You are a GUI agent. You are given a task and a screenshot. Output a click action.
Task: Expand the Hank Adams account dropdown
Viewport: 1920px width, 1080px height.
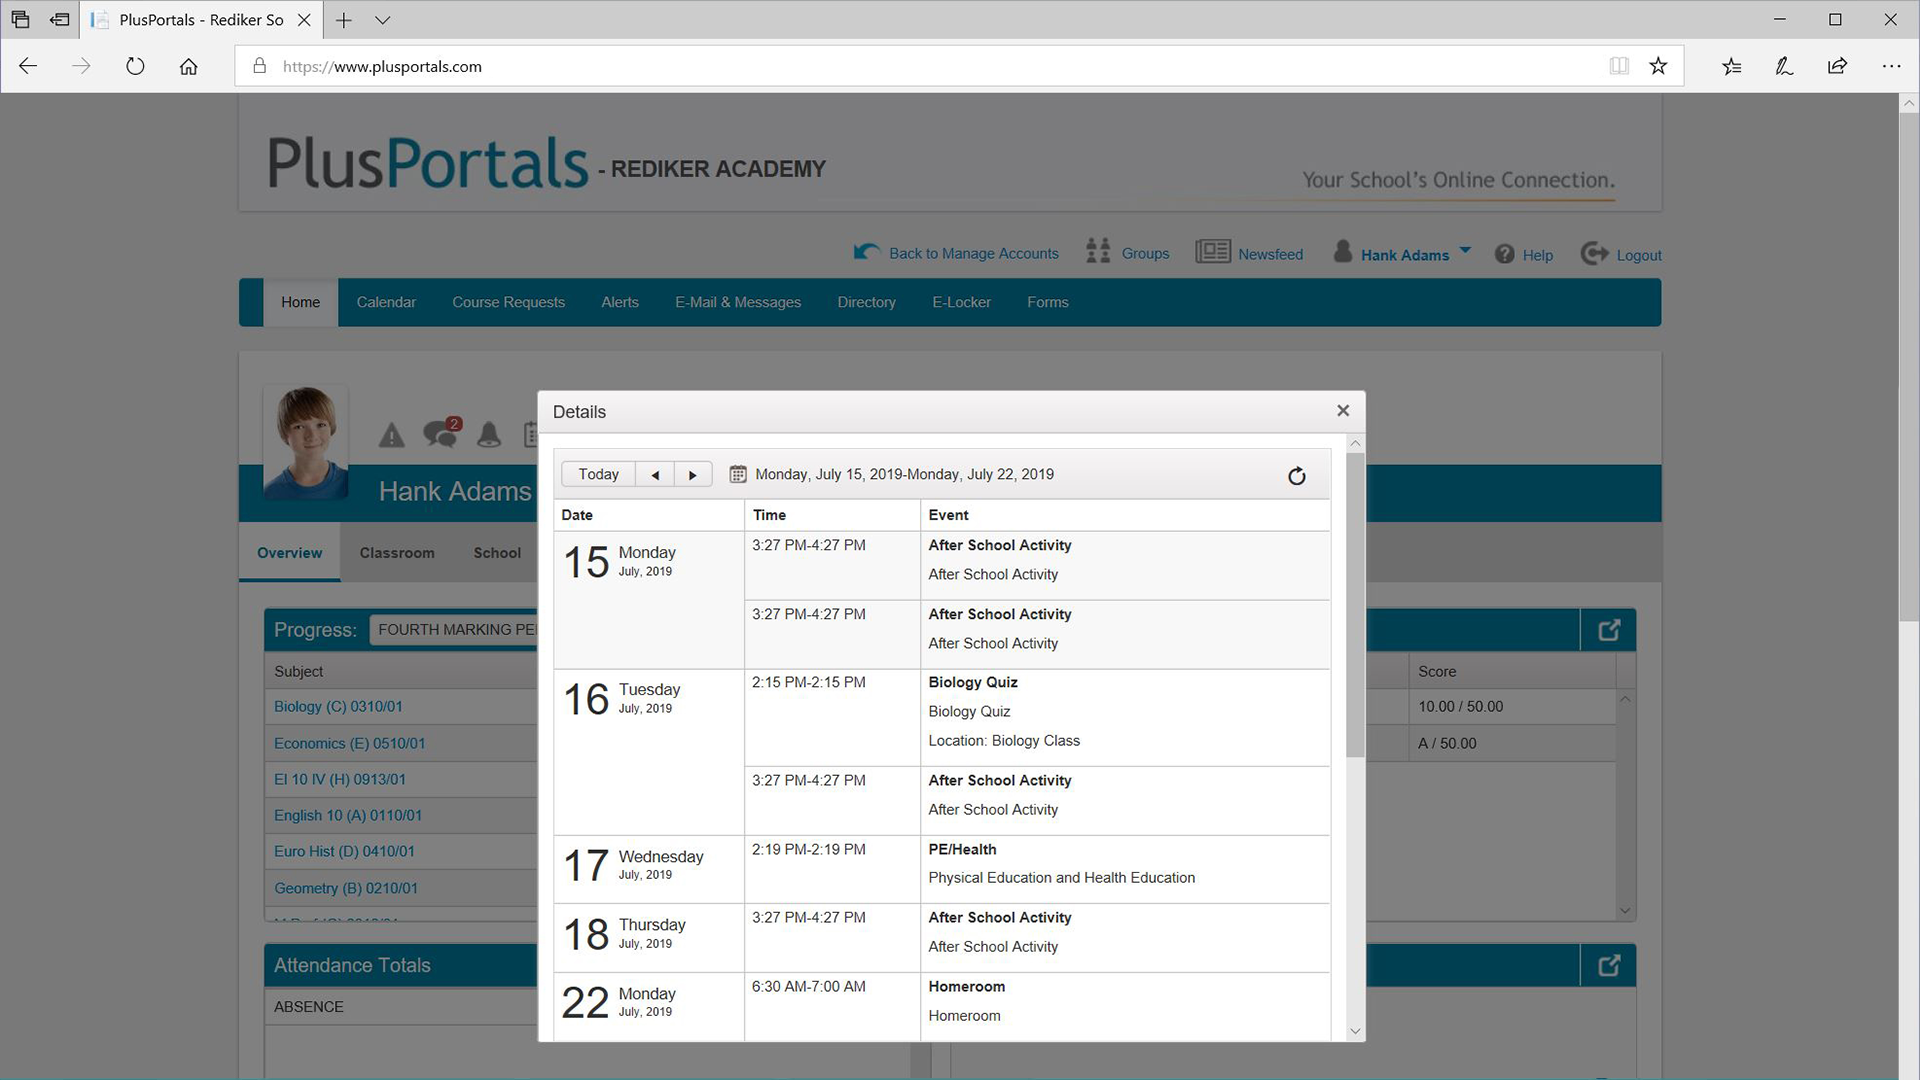[x=1465, y=250]
